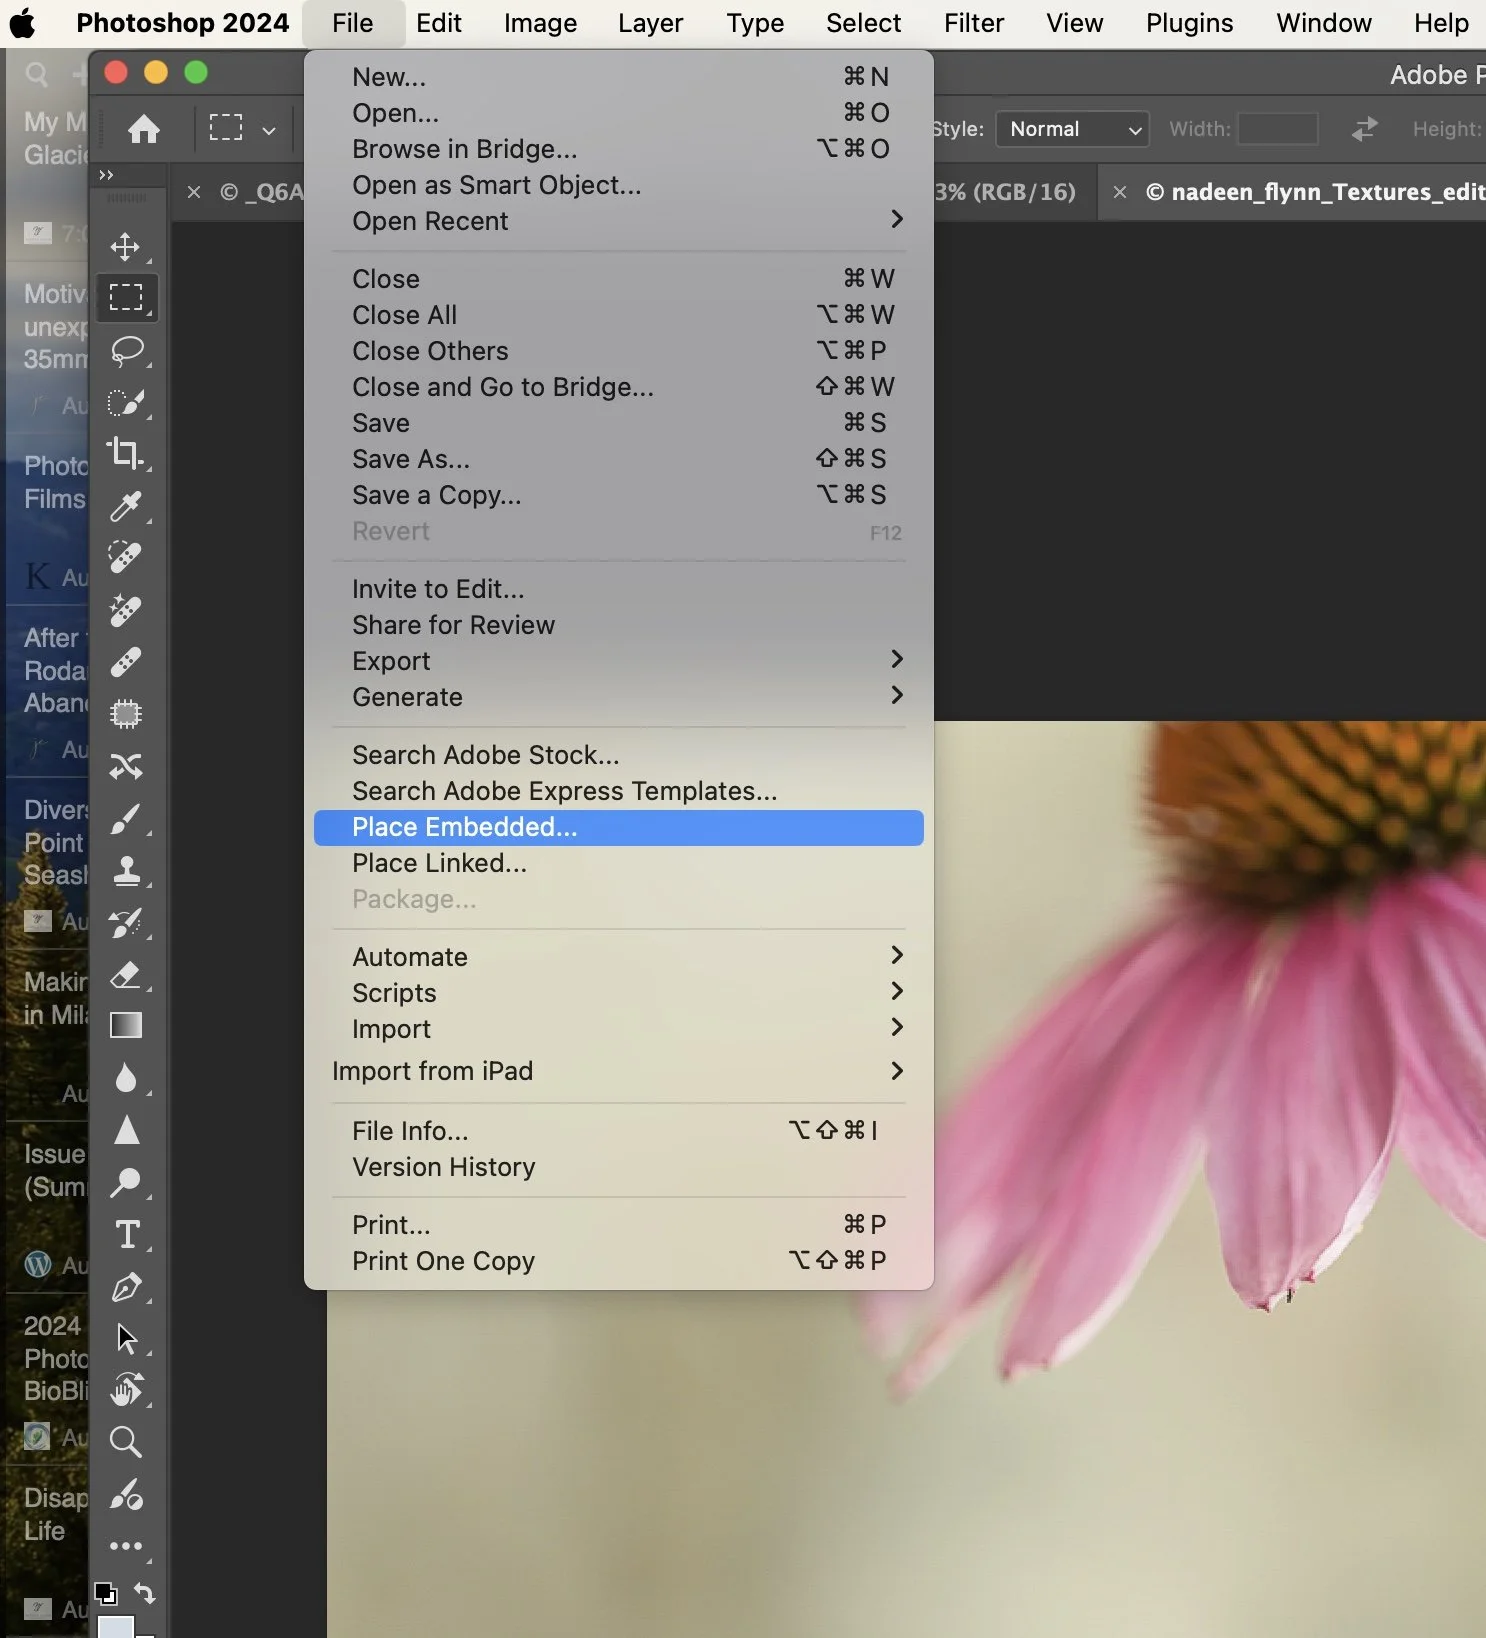Screen dimensions: 1486x1638
Task: Expand the Import submenu
Action: tap(619, 1029)
